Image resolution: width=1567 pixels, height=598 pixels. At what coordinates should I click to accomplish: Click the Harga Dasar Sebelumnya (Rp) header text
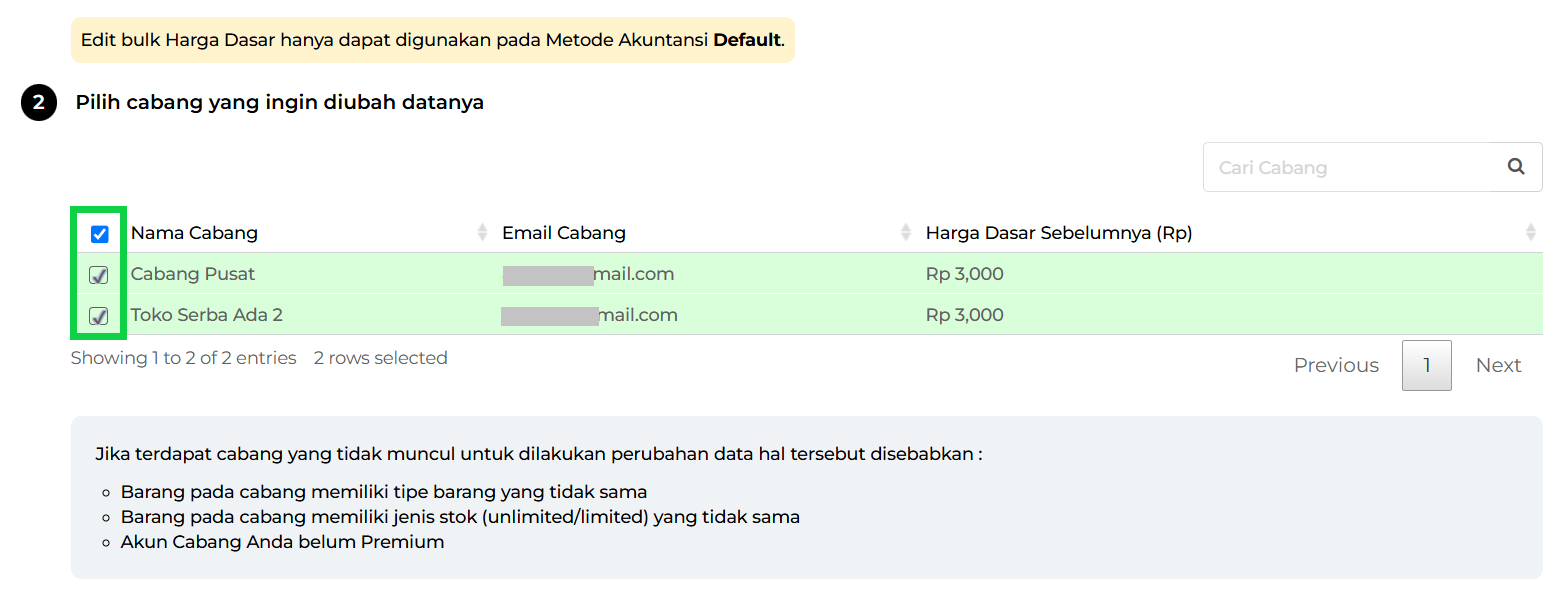pos(1058,233)
